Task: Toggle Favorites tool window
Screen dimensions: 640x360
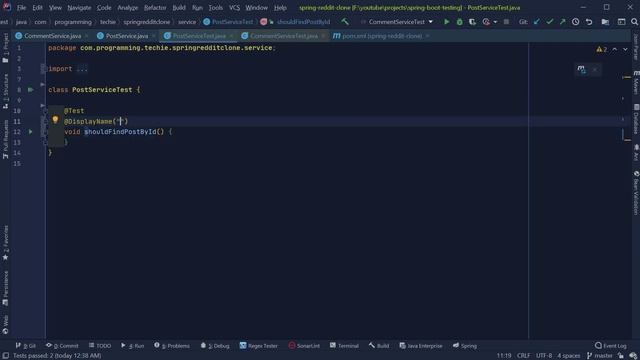Action: [x=5, y=243]
